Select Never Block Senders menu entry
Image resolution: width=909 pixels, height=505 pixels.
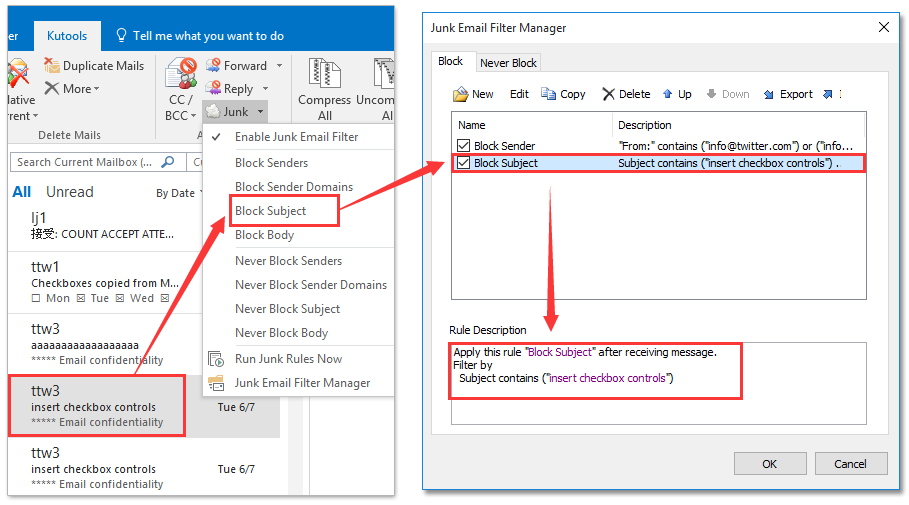(x=288, y=261)
